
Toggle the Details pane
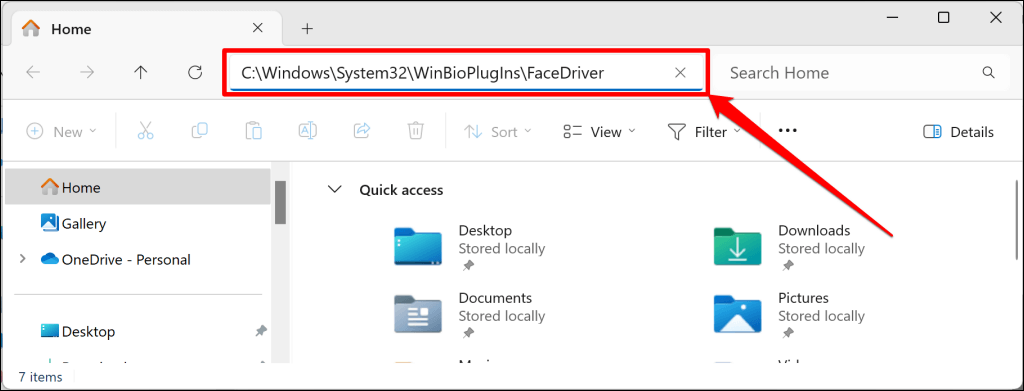click(x=958, y=132)
